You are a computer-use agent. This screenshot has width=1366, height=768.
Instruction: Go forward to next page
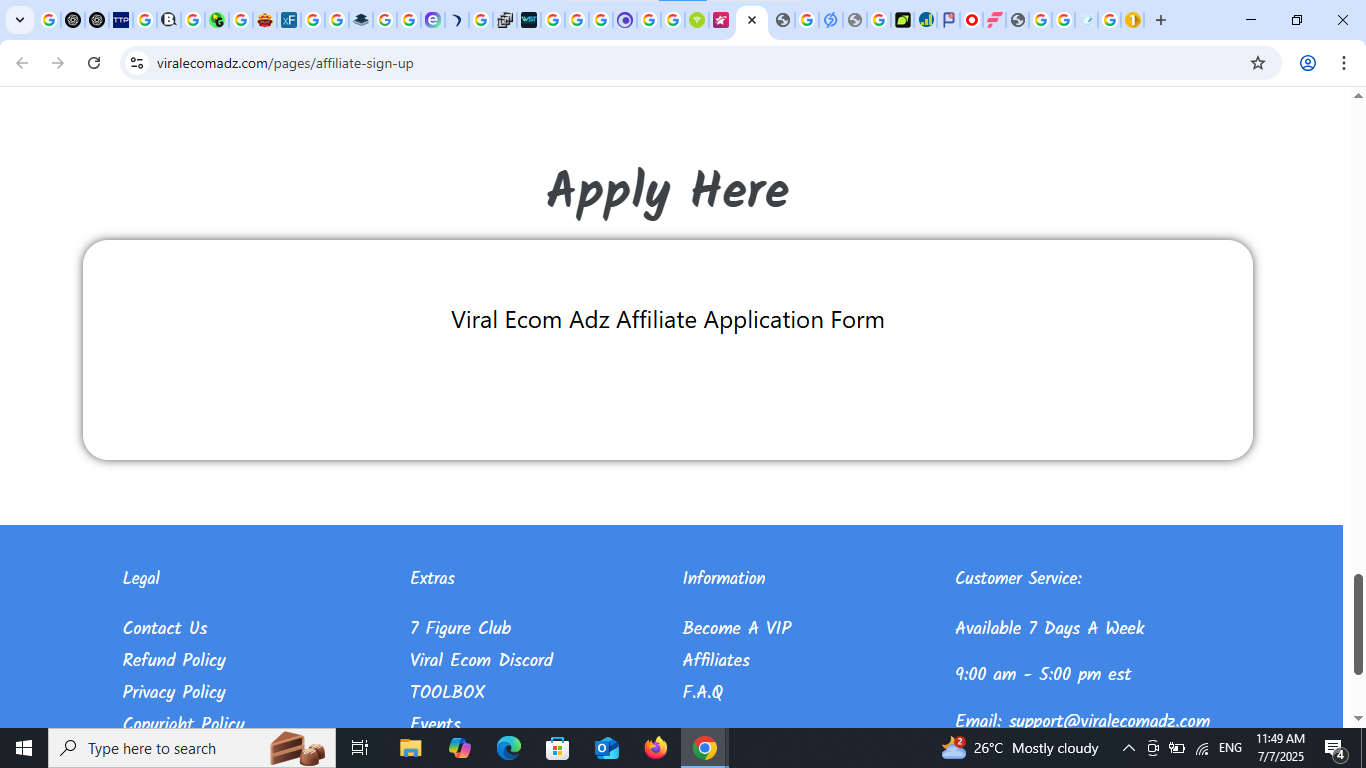(58, 63)
